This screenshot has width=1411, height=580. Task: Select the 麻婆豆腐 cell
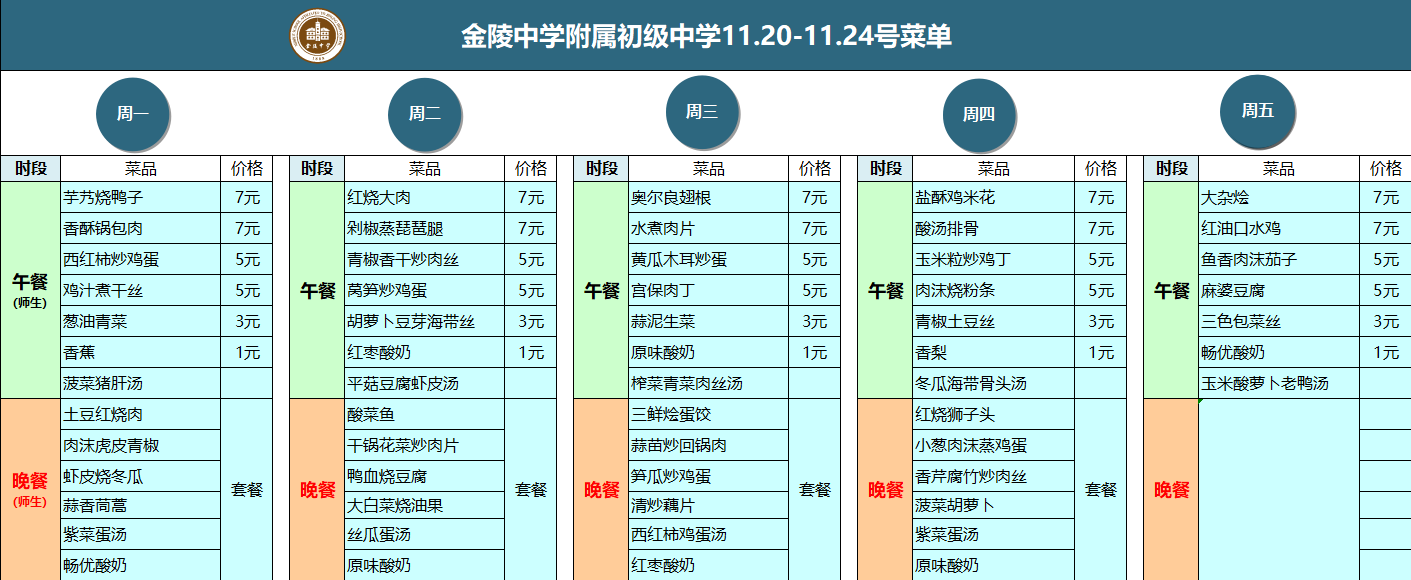[x=1279, y=291]
